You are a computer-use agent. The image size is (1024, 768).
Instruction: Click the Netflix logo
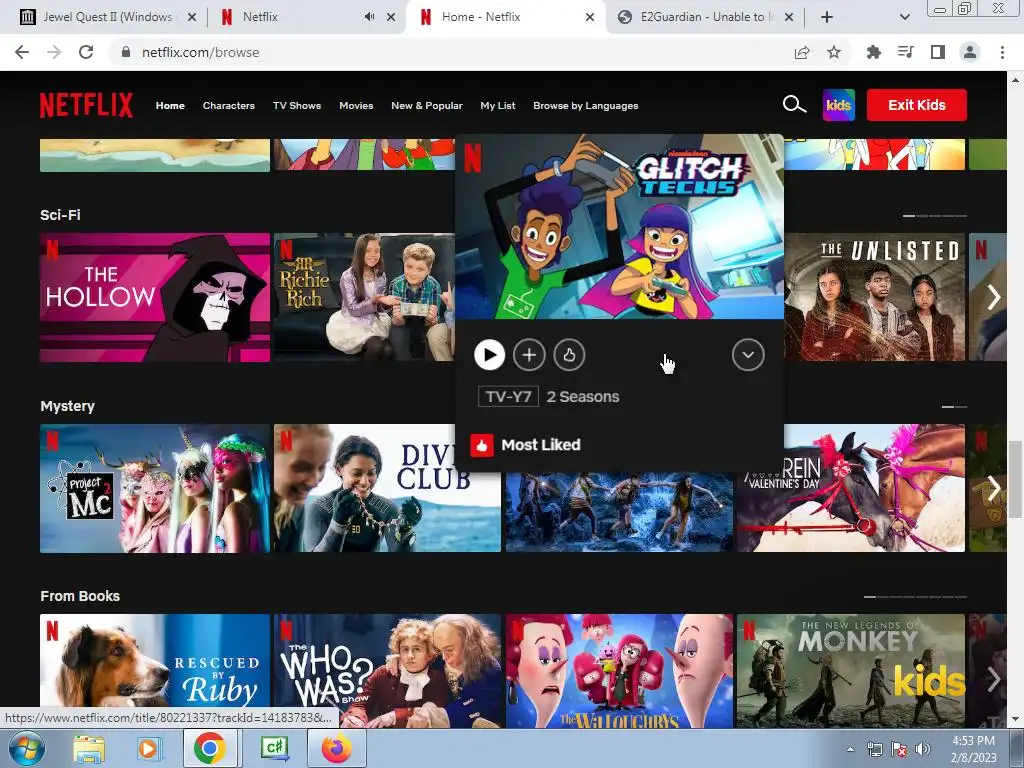(86, 105)
